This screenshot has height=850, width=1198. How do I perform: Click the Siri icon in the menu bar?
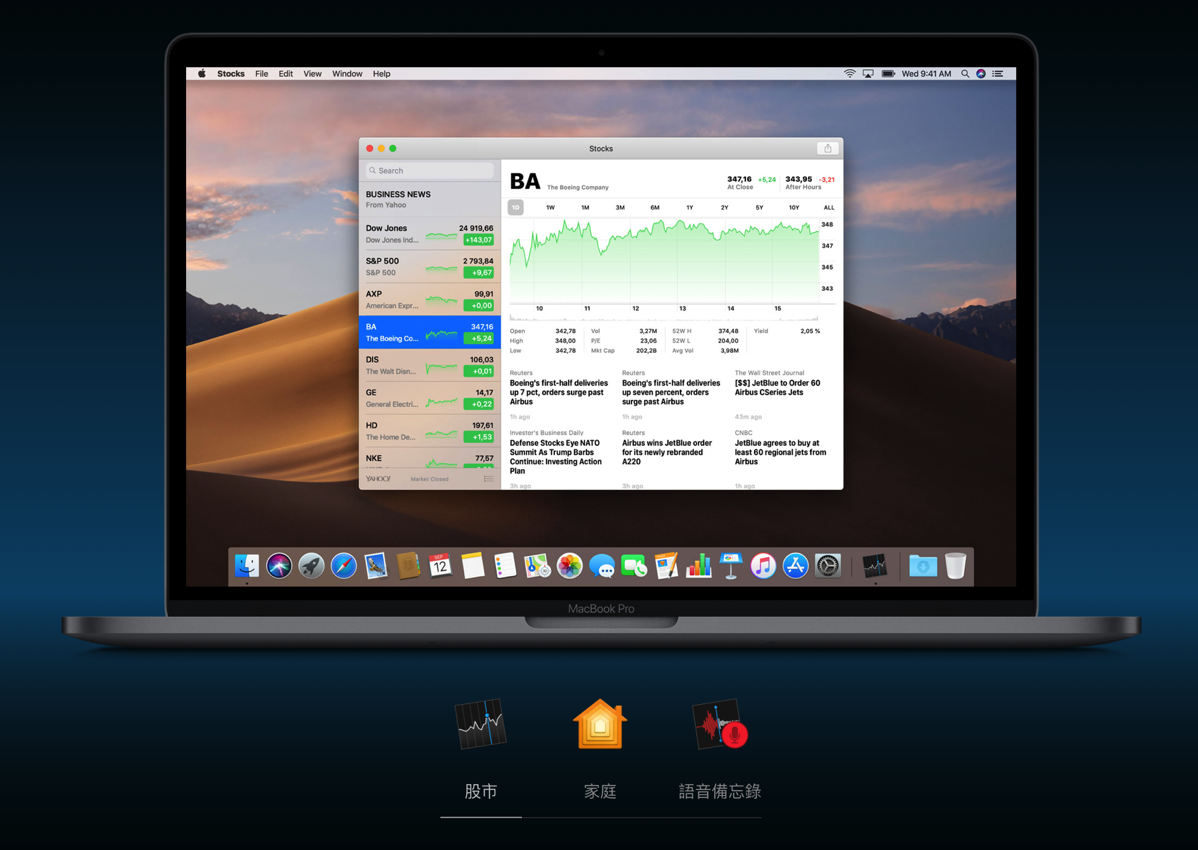981,74
